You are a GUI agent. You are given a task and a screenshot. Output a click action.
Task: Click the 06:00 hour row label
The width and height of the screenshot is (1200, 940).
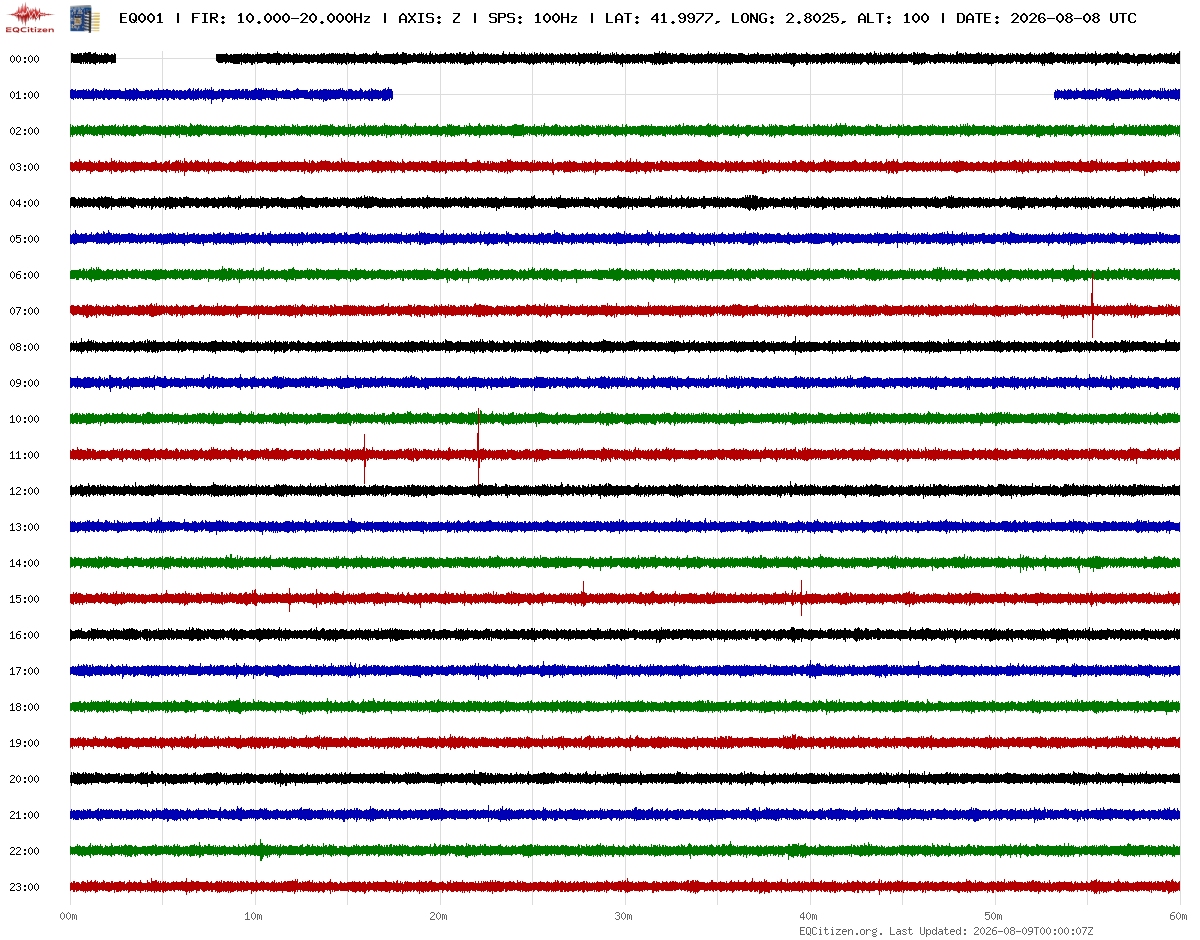click(24, 275)
